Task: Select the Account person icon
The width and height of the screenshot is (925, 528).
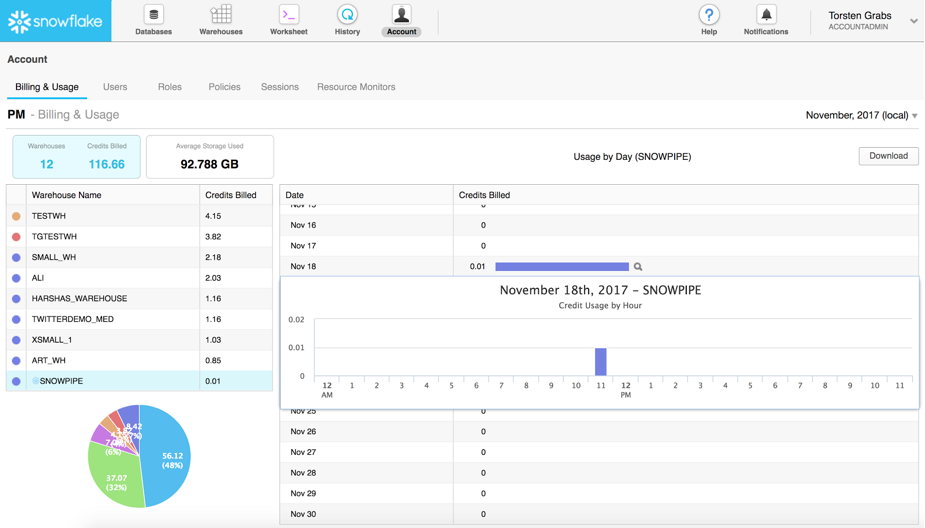Action: [x=401, y=15]
